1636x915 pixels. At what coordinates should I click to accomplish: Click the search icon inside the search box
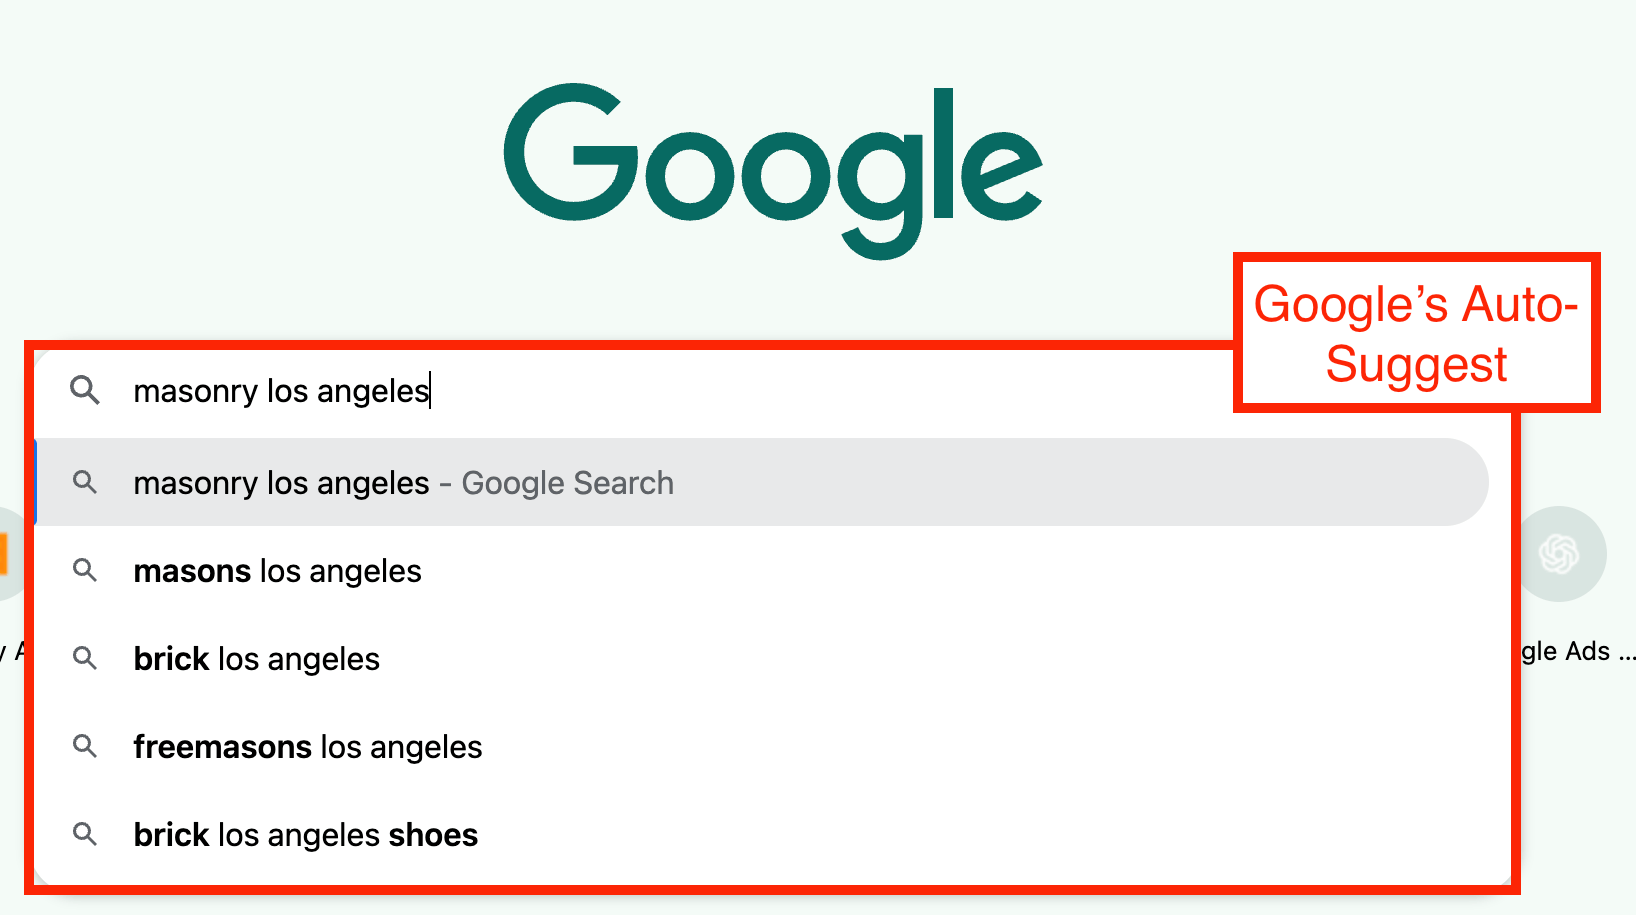[86, 391]
